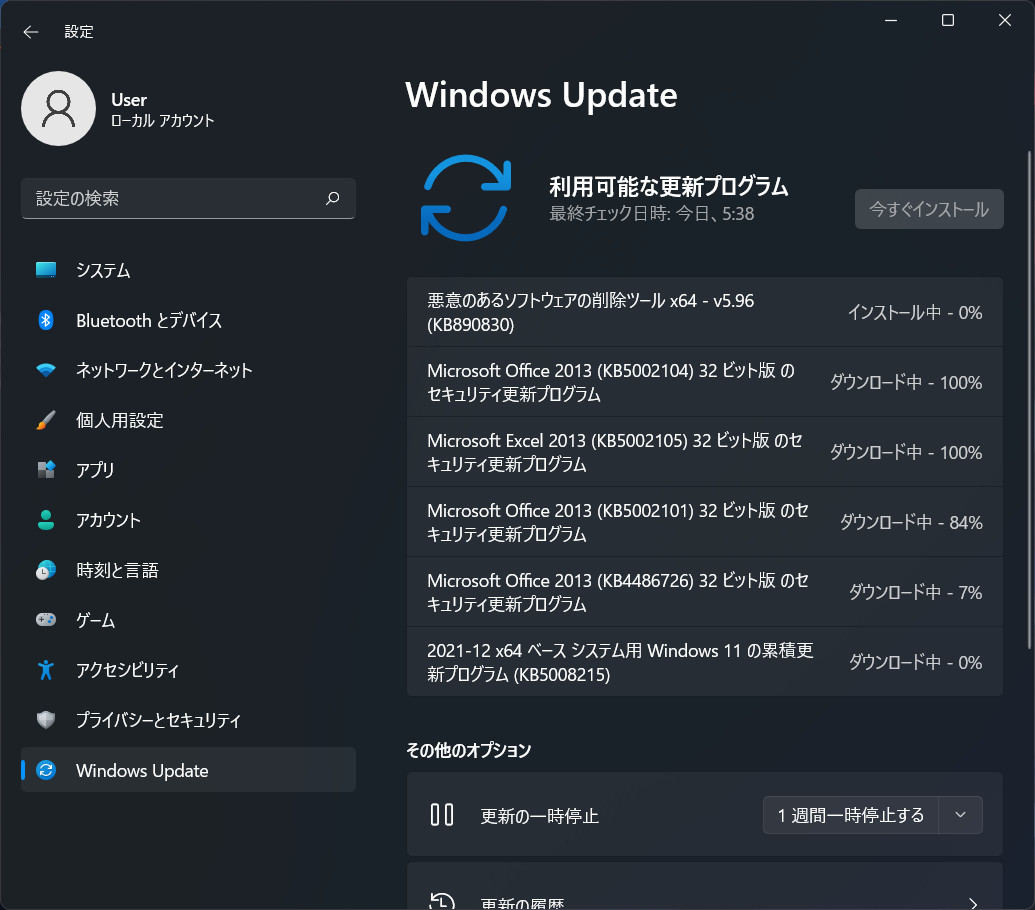Click the Bluetooth icon in sidebar
The image size is (1035, 910).
pos(46,320)
